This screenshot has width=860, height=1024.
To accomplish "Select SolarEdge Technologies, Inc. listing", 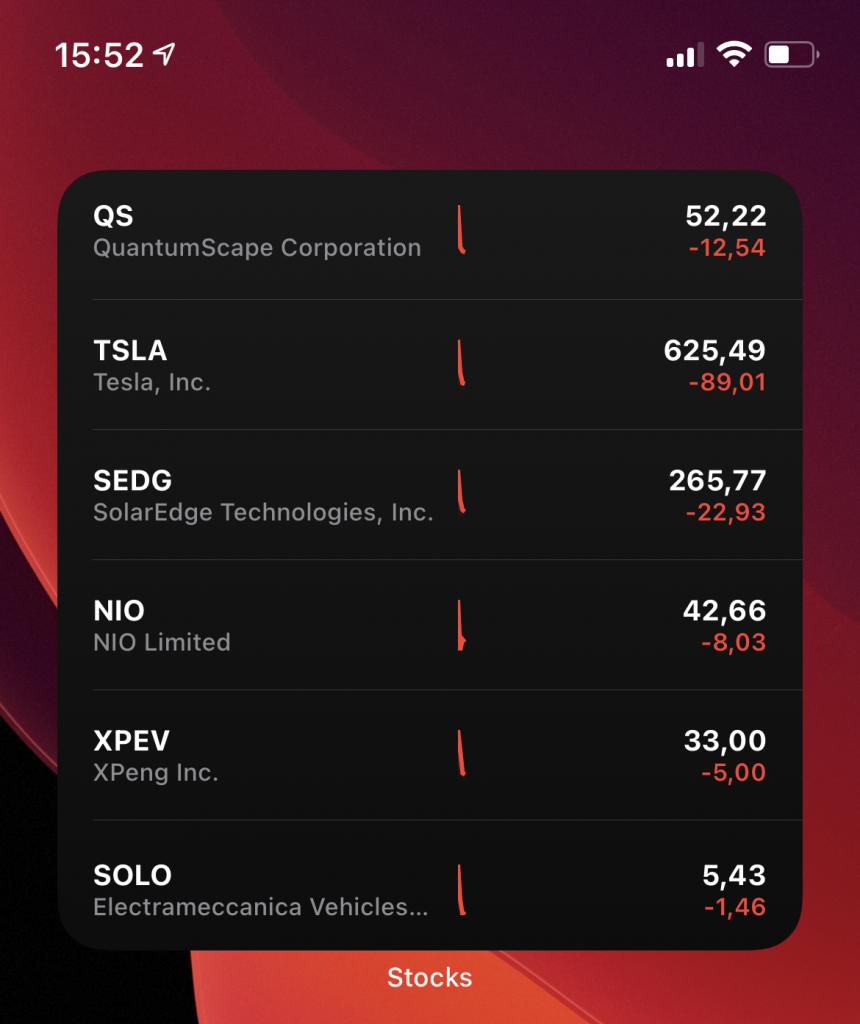I will click(430, 495).
